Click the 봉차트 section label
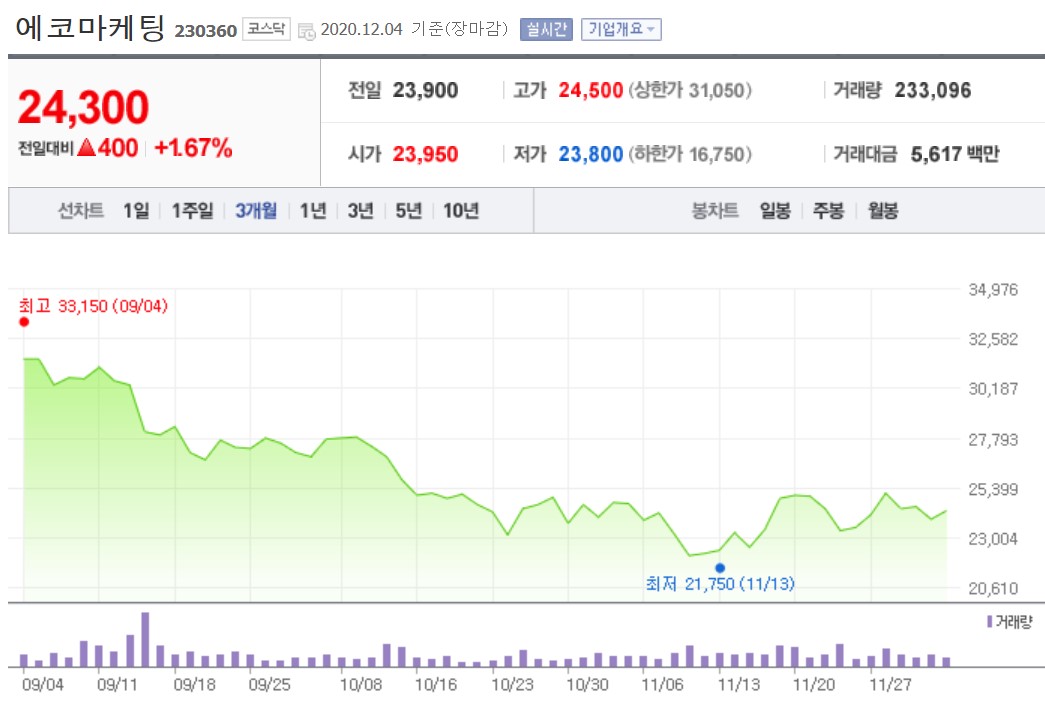This screenshot has height=705, width=1045. point(715,211)
